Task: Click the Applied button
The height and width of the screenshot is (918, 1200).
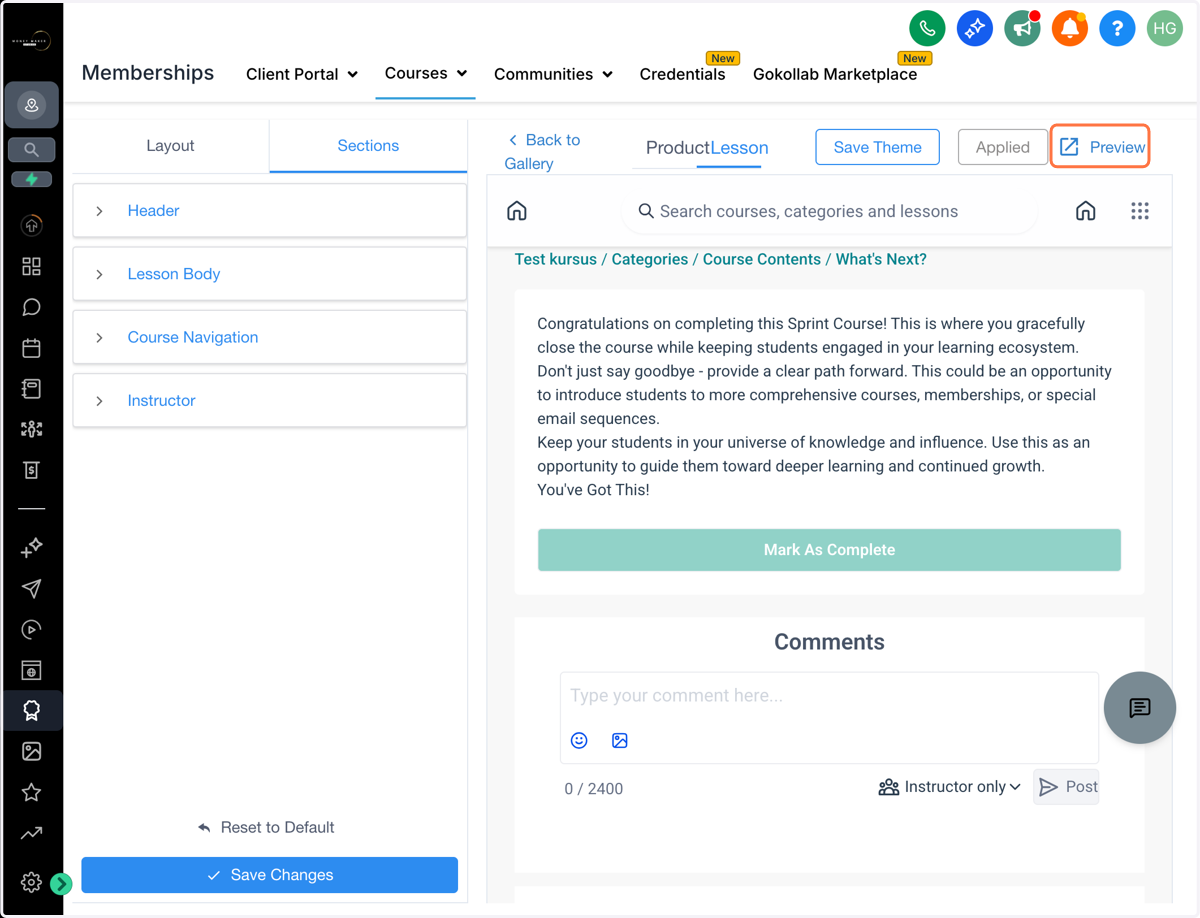Action: tap(1003, 147)
